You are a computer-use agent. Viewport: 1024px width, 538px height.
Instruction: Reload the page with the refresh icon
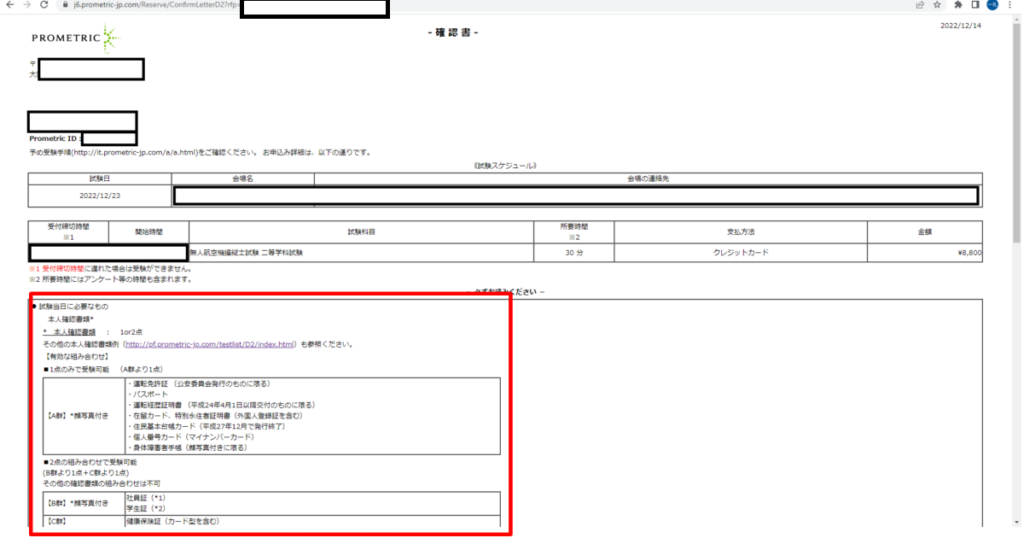[x=44, y=5]
